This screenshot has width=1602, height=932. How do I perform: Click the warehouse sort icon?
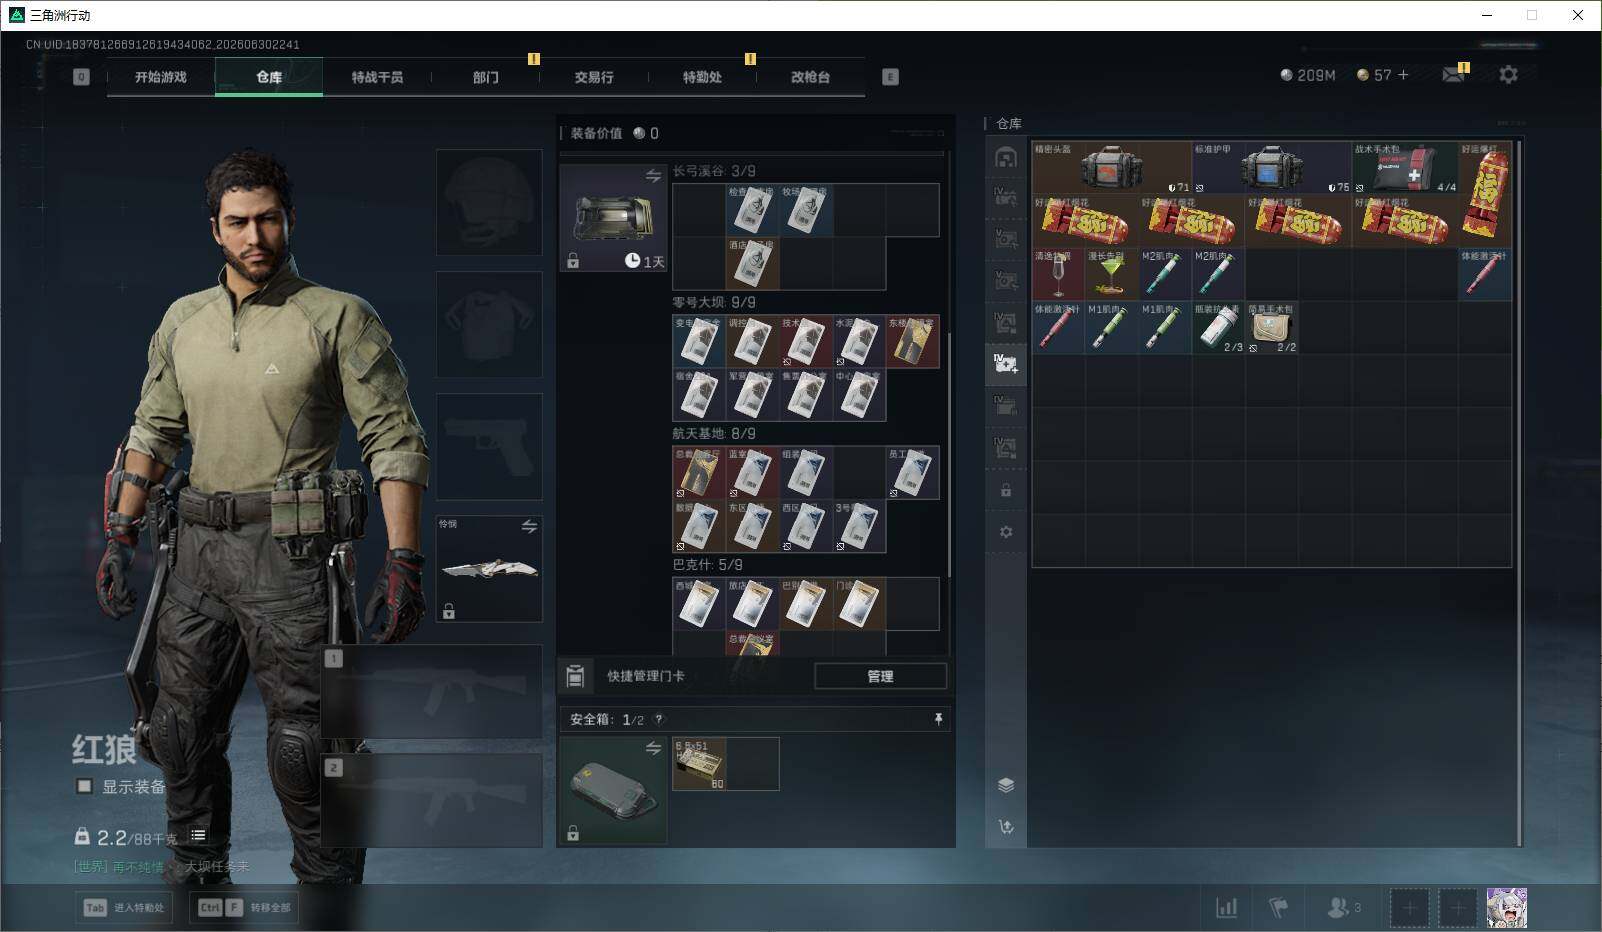[x=1006, y=827]
